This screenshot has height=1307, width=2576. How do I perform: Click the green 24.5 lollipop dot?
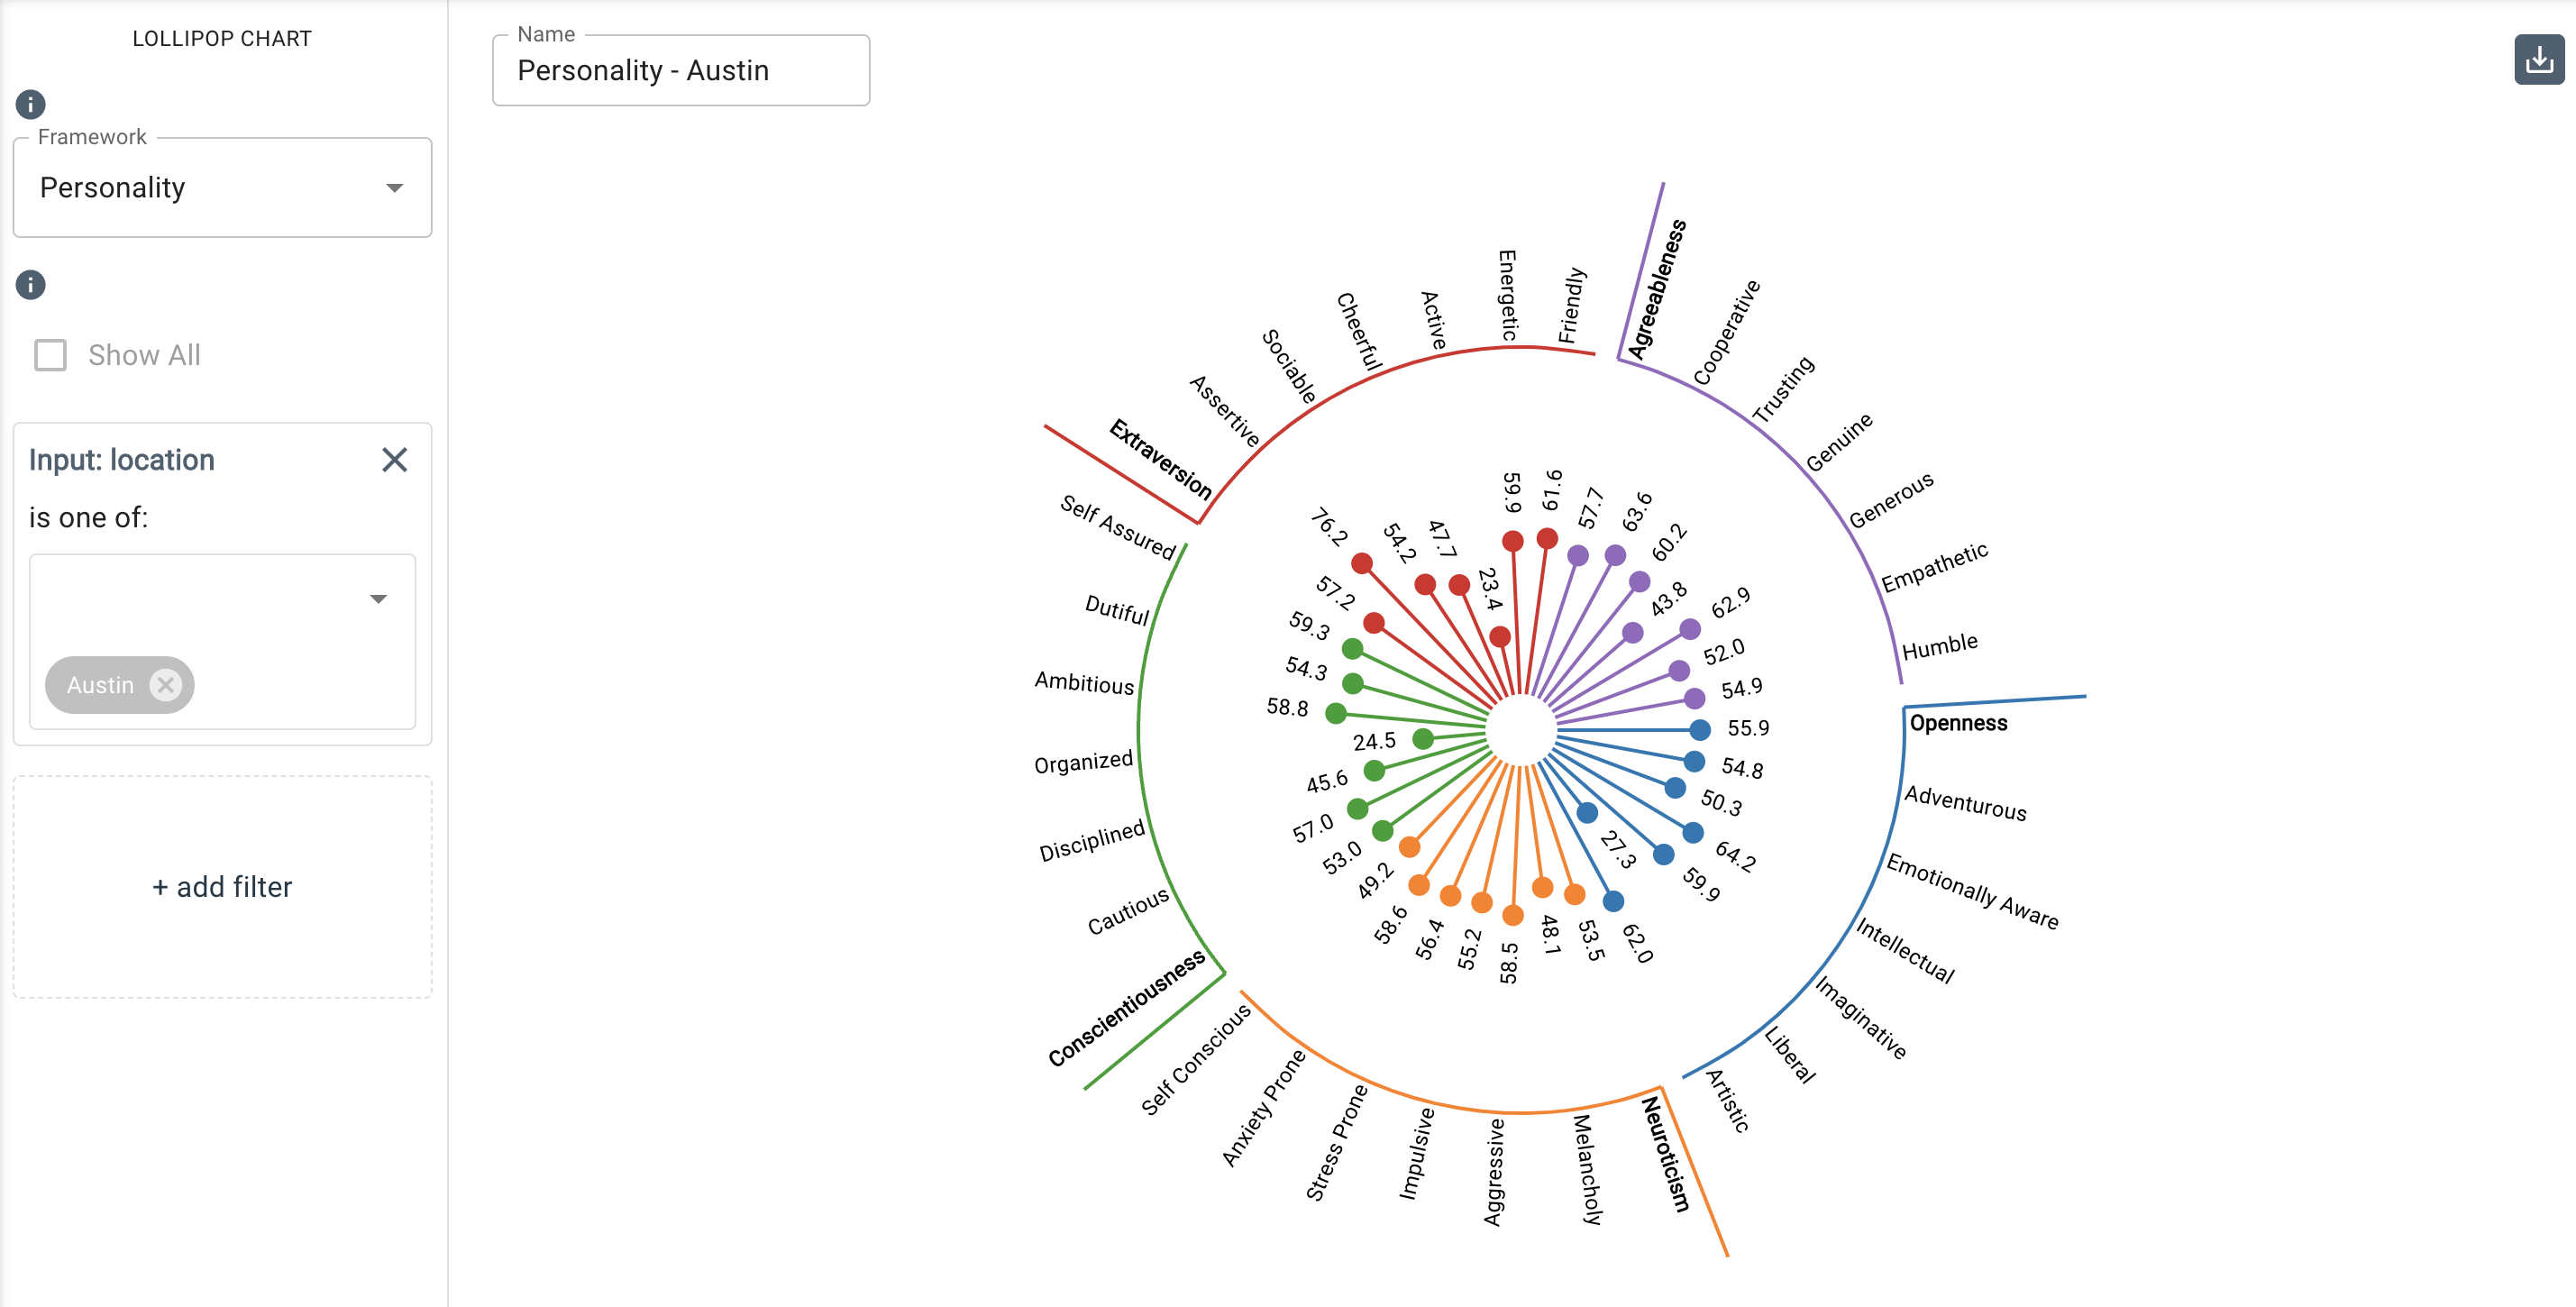coord(1423,739)
